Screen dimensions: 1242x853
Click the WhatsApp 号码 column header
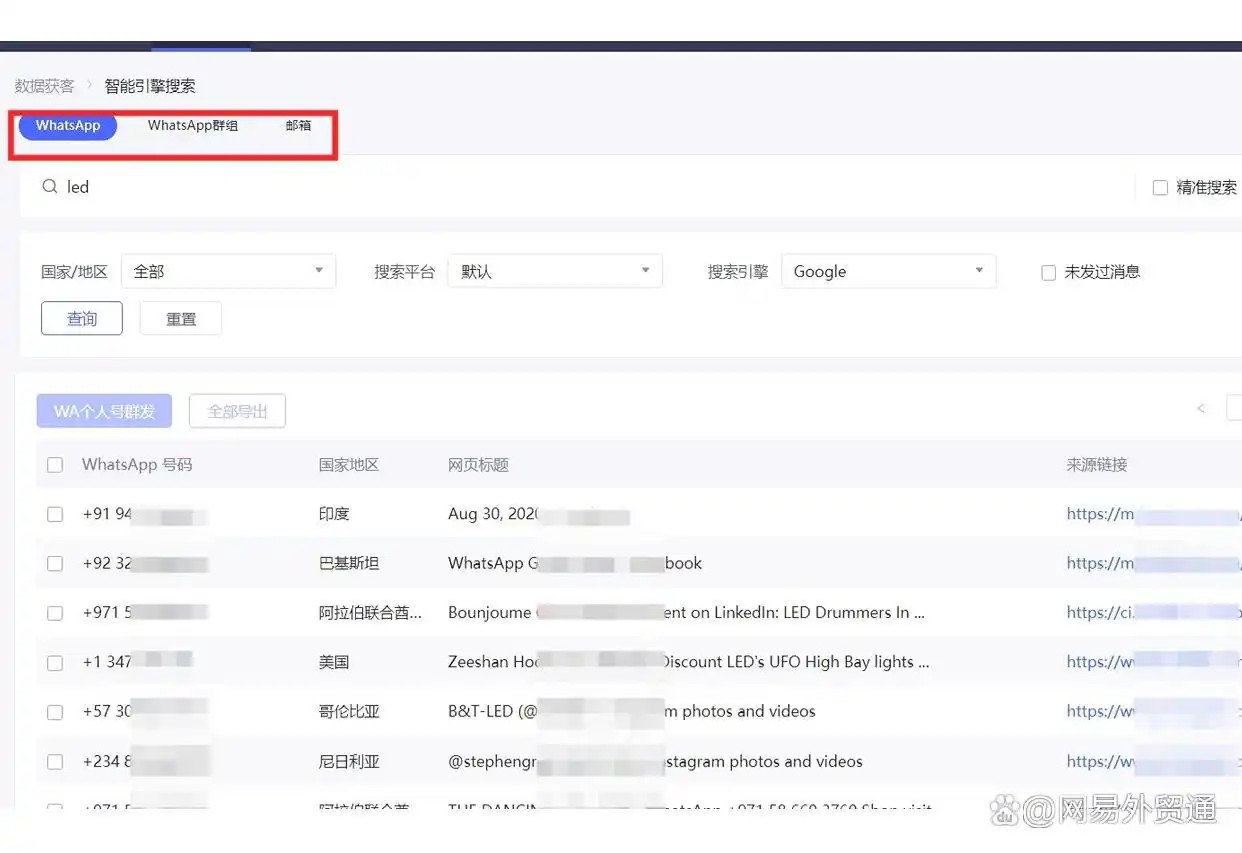(137, 464)
